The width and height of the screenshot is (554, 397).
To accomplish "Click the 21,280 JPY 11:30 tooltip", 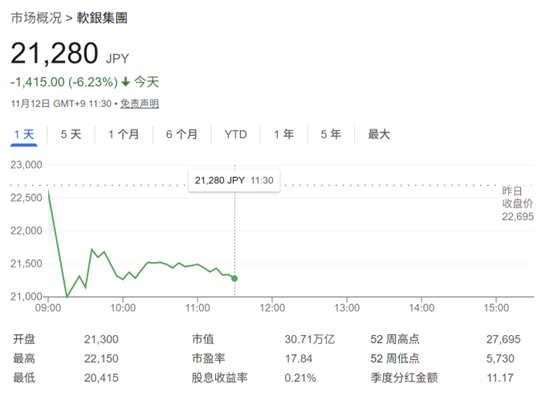I will (234, 181).
